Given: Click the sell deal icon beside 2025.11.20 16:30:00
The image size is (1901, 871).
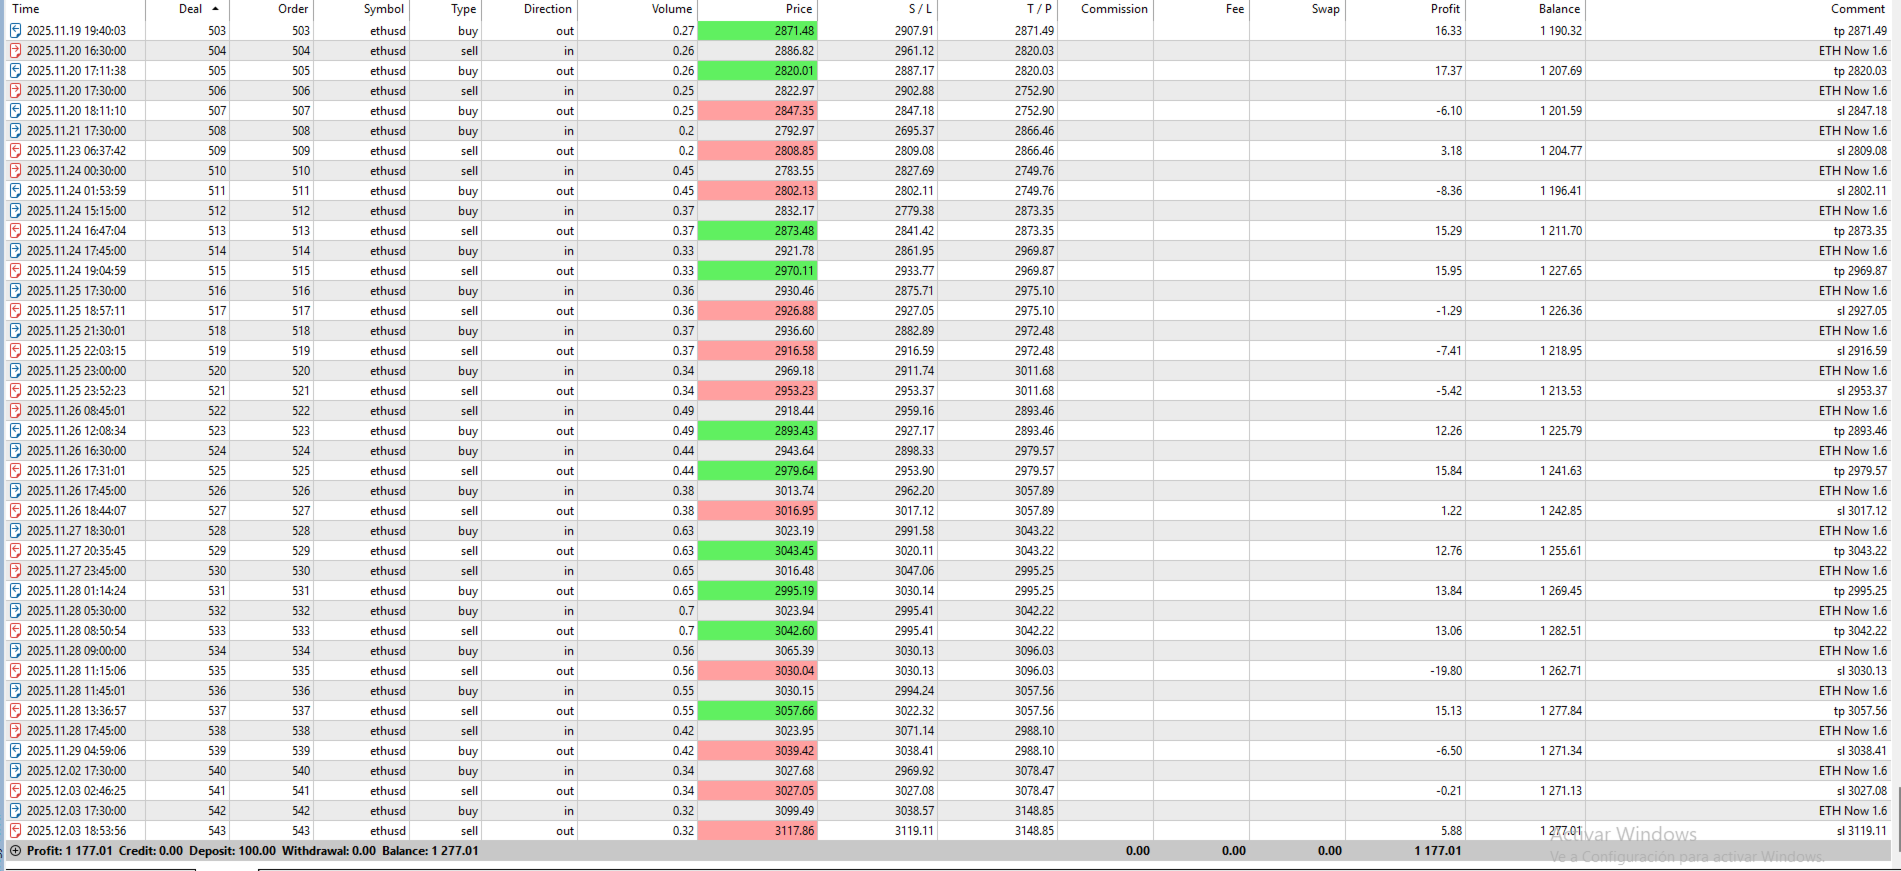Looking at the screenshot, I should click(x=15, y=51).
